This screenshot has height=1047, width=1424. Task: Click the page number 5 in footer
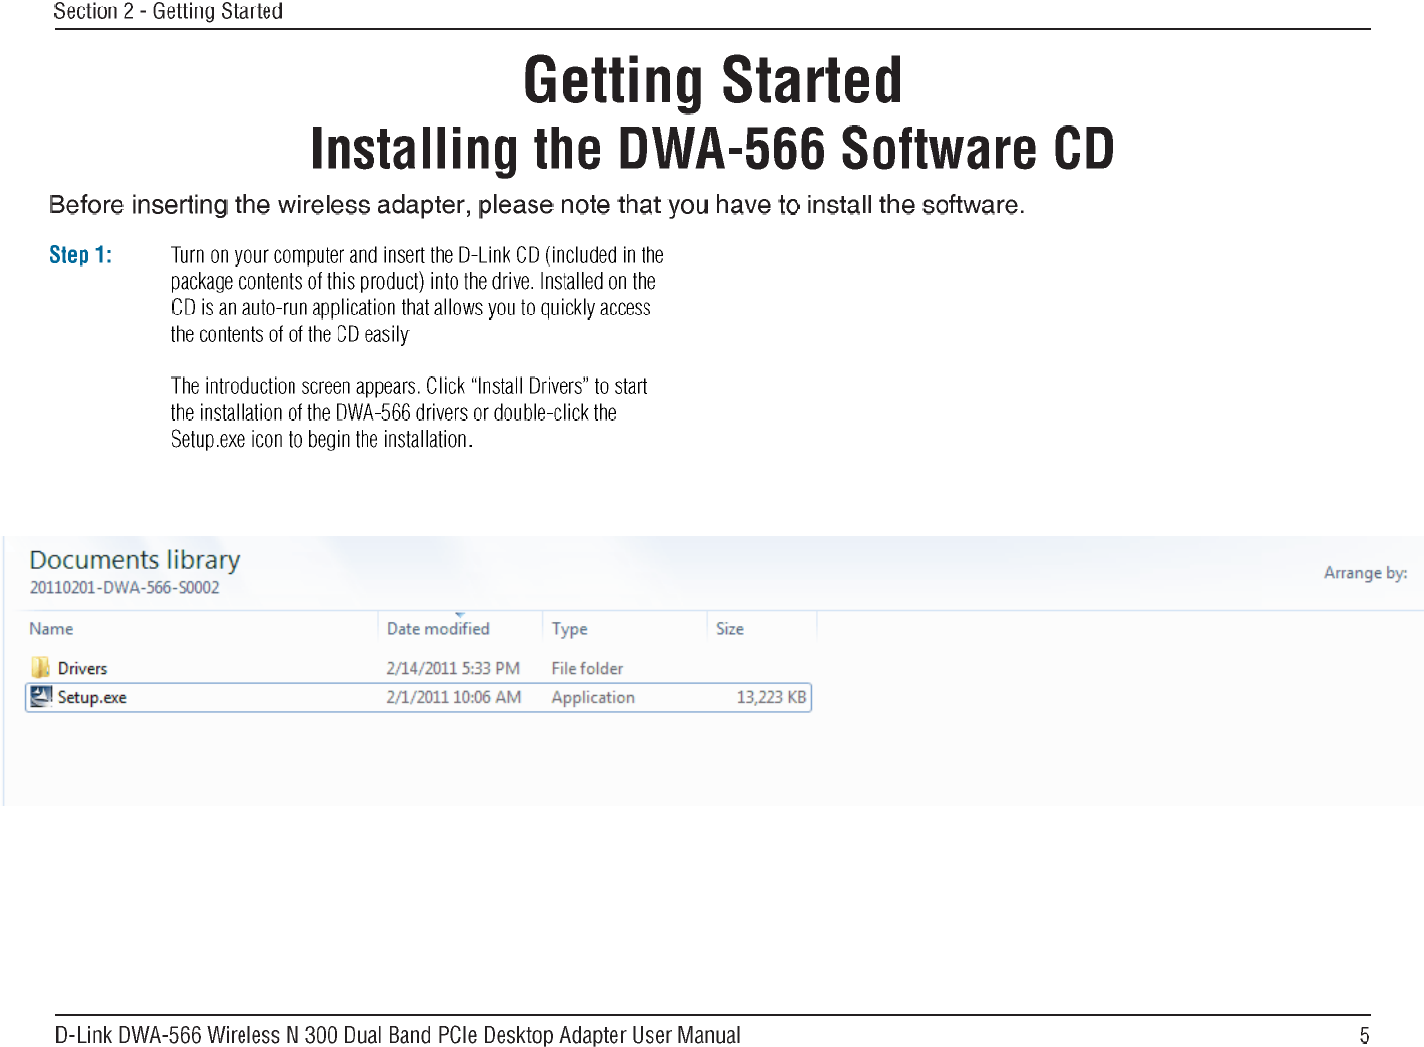click(1364, 1035)
